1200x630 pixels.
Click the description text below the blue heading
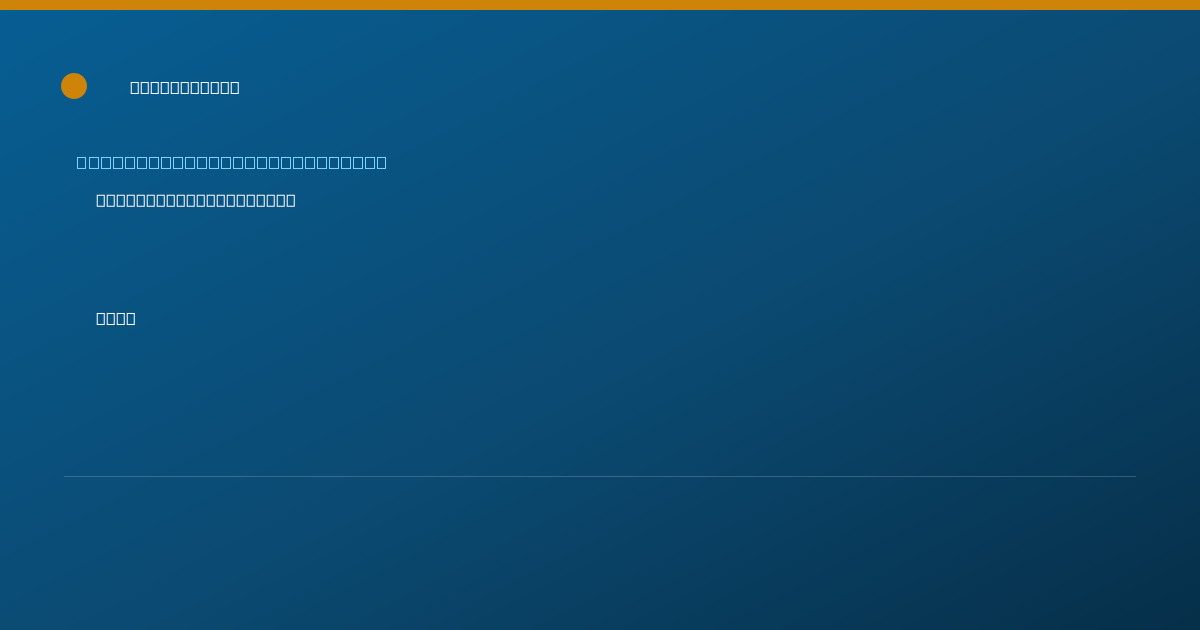196,200
